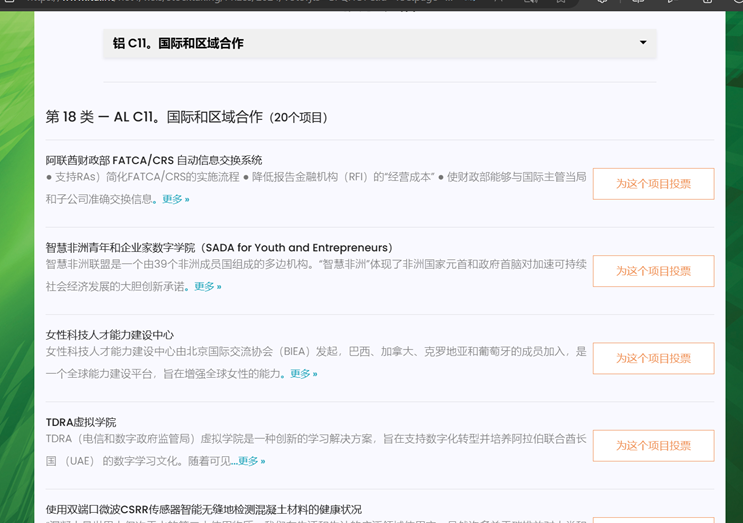
Task: Select the (20个项目) count text
Action: coord(299,117)
